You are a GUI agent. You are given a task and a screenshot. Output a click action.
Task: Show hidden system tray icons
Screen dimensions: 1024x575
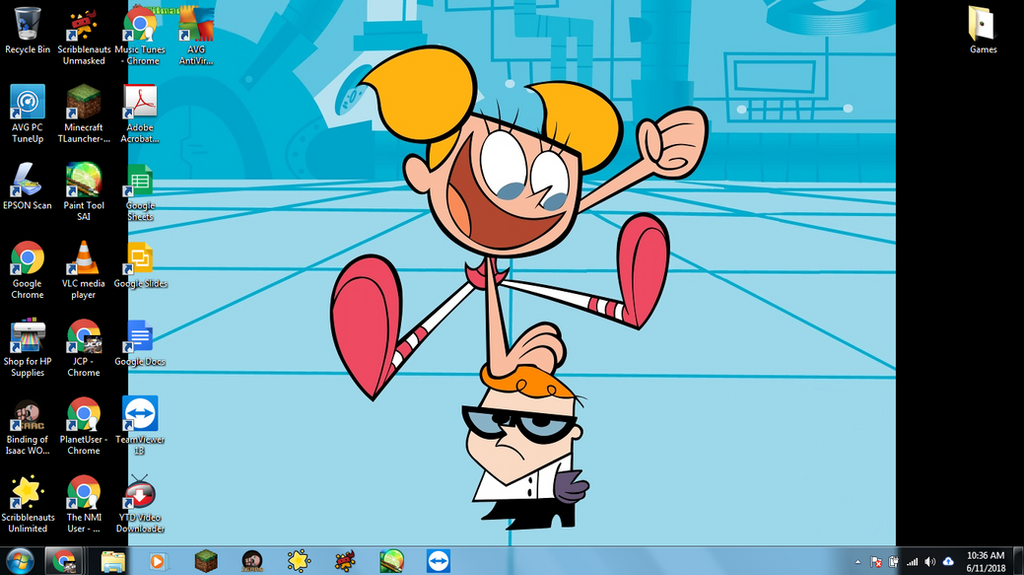(x=857, y=562)
